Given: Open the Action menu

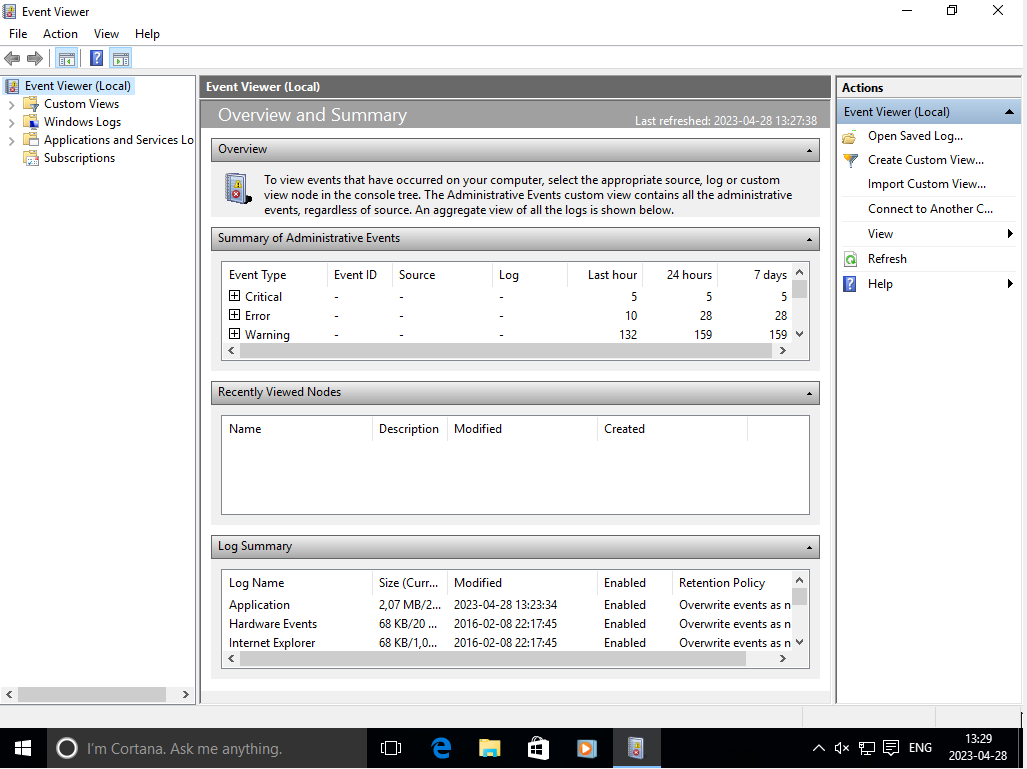Looking at the screenshot, I should pyautogui.click(x=60, y=34).
